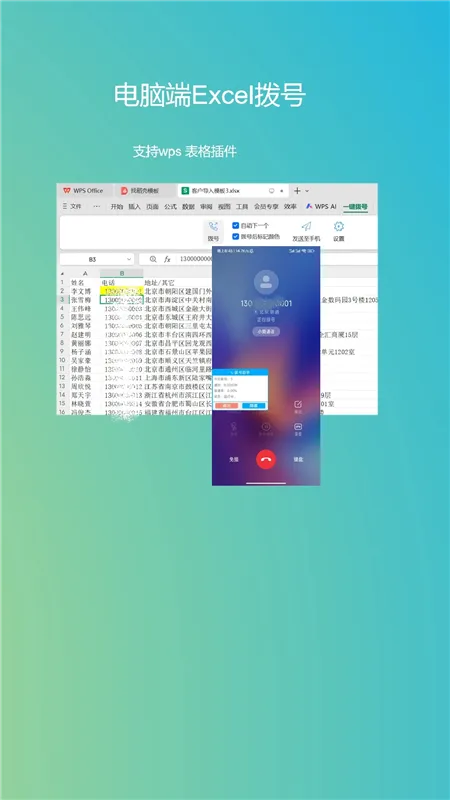Open 设置 gear icon in ribbon
450x800 pixels.
point(339,227)
